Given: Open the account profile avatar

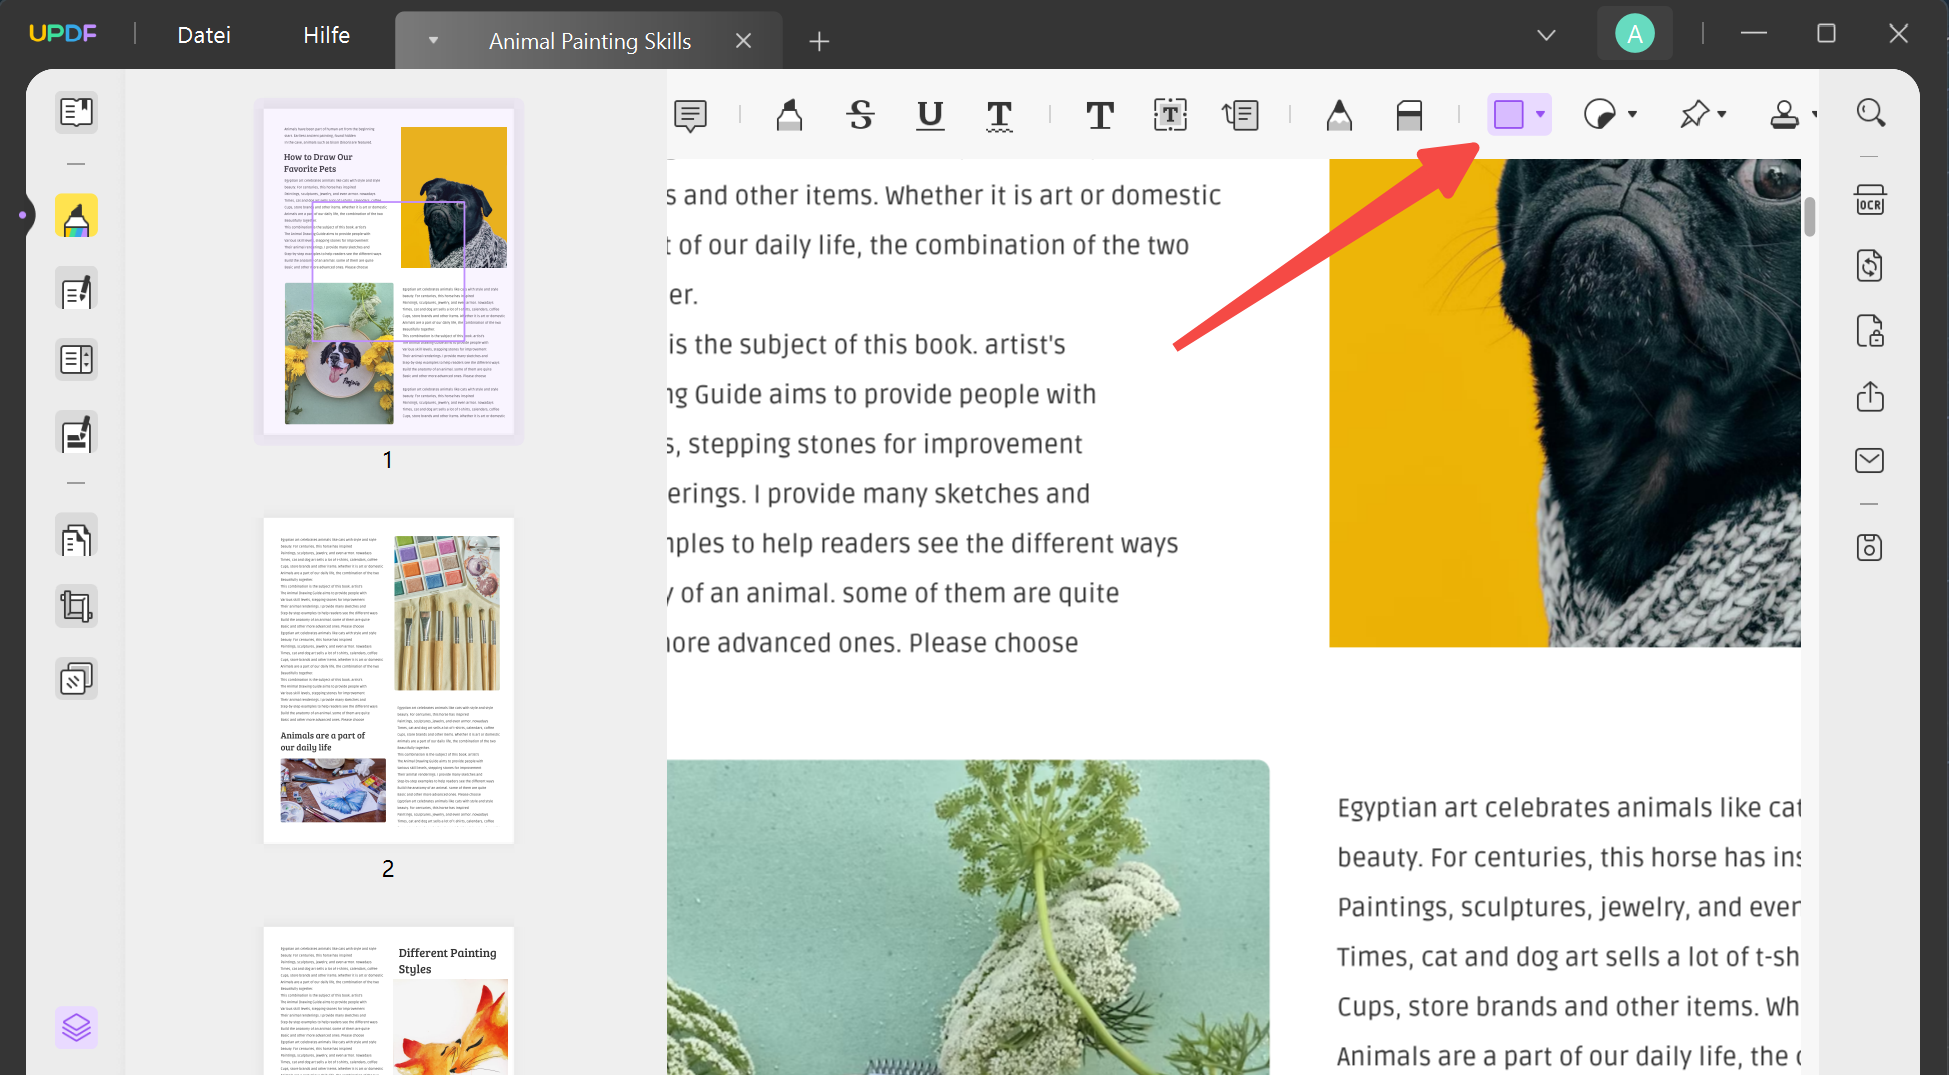Looking at the screenshot, I should click(x=1634, y=33).
